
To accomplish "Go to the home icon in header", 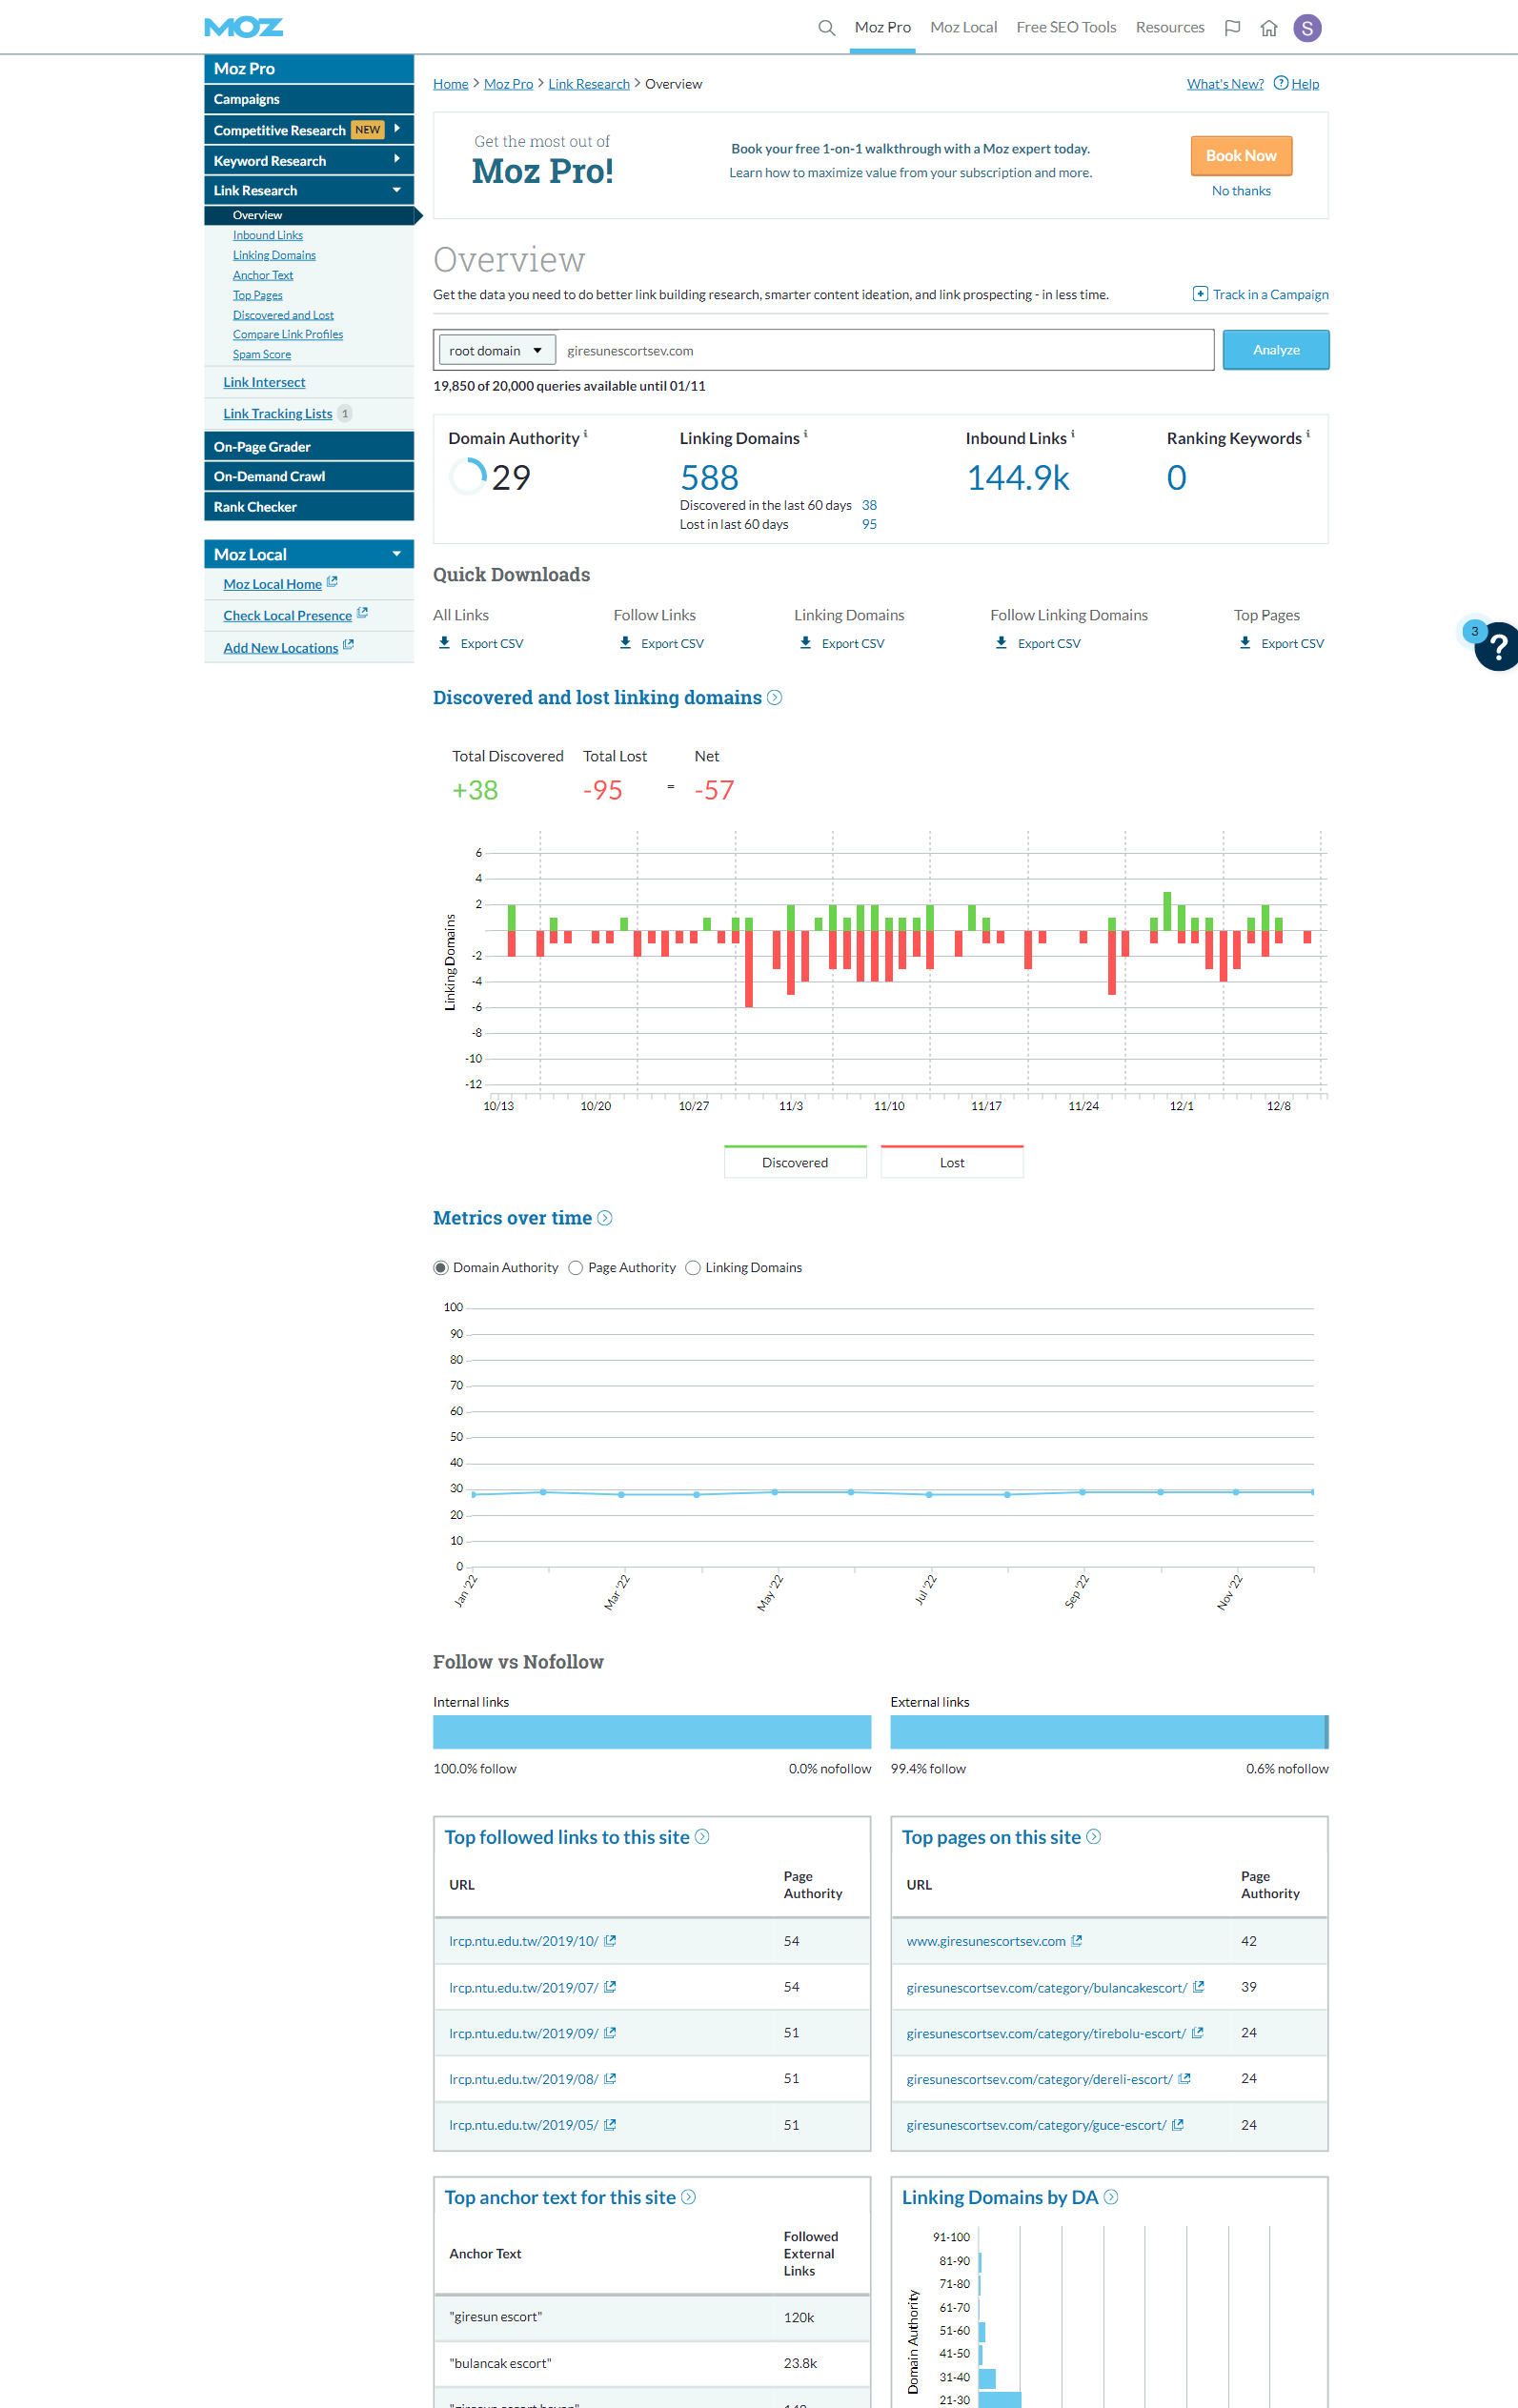I will 1268,28.
